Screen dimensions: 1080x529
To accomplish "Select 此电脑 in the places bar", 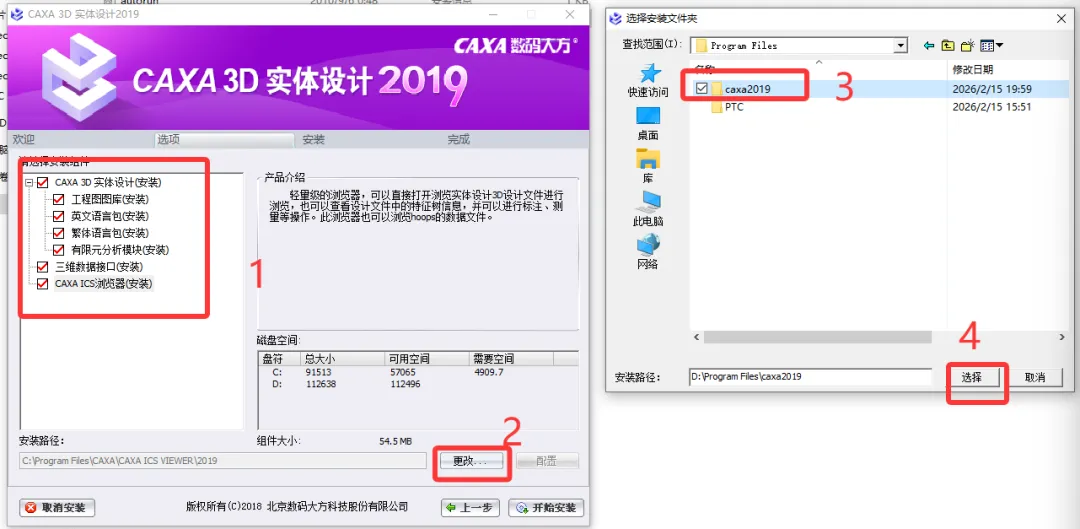I will click(x=647, y=209).
